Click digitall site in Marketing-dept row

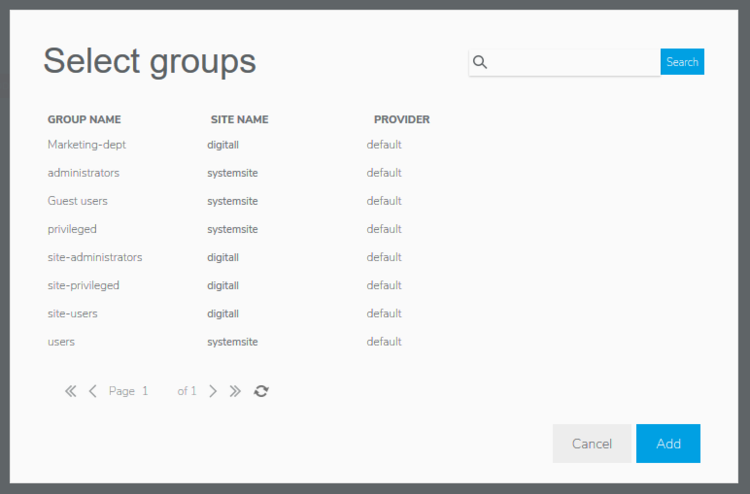223,145
